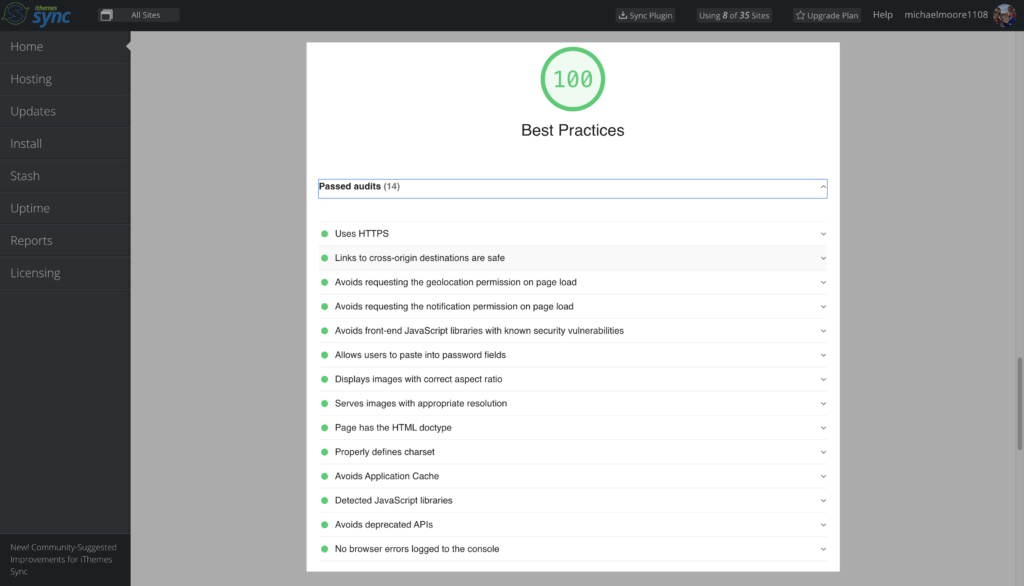
Task: Click the iThemes Sync logo
Action: pos(36,14)
